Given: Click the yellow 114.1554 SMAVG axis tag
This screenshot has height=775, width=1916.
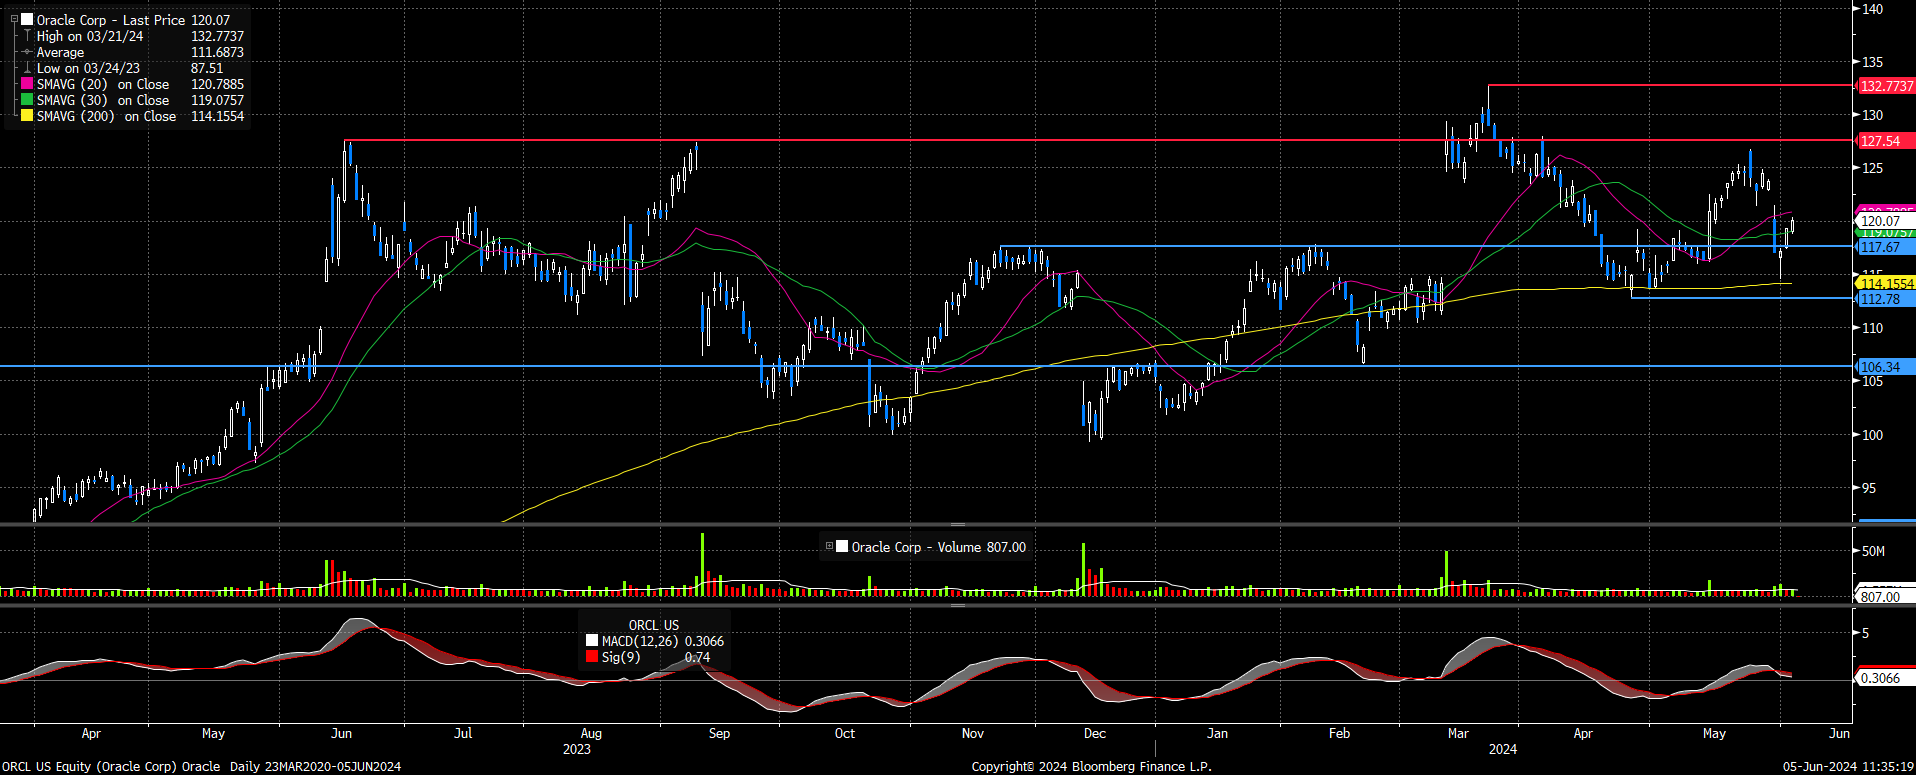Looking at the screenshot, I should [1886, 284].
